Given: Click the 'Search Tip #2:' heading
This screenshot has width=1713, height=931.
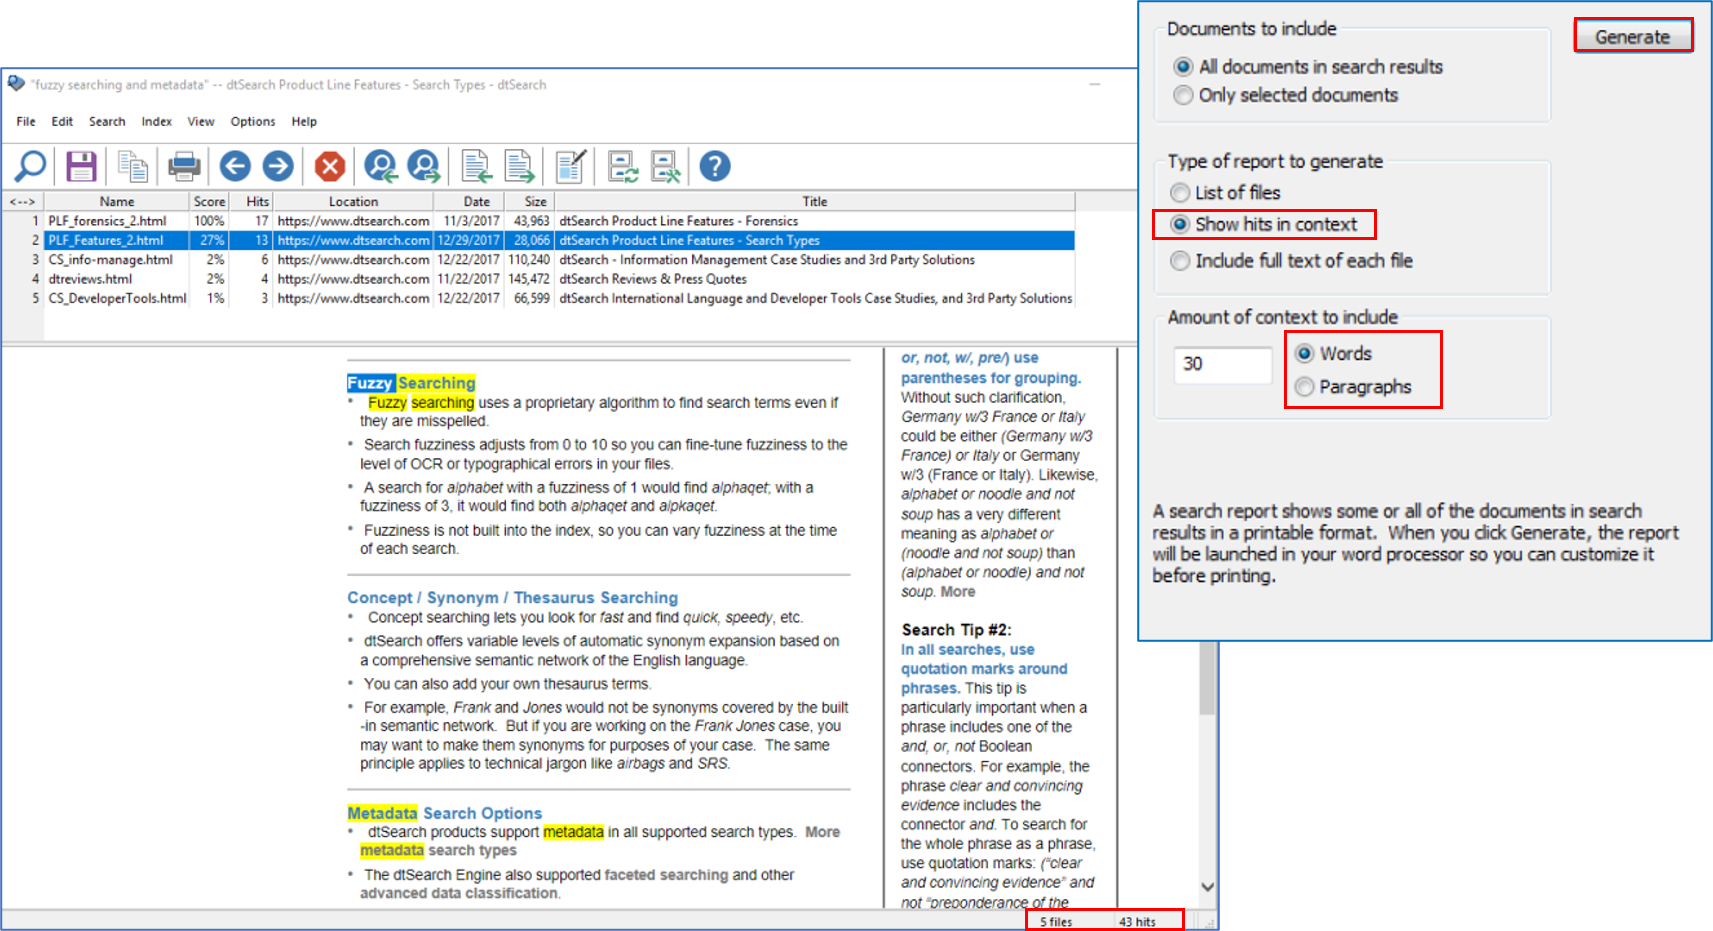Looking at the screenshot, I should (956, 630).
